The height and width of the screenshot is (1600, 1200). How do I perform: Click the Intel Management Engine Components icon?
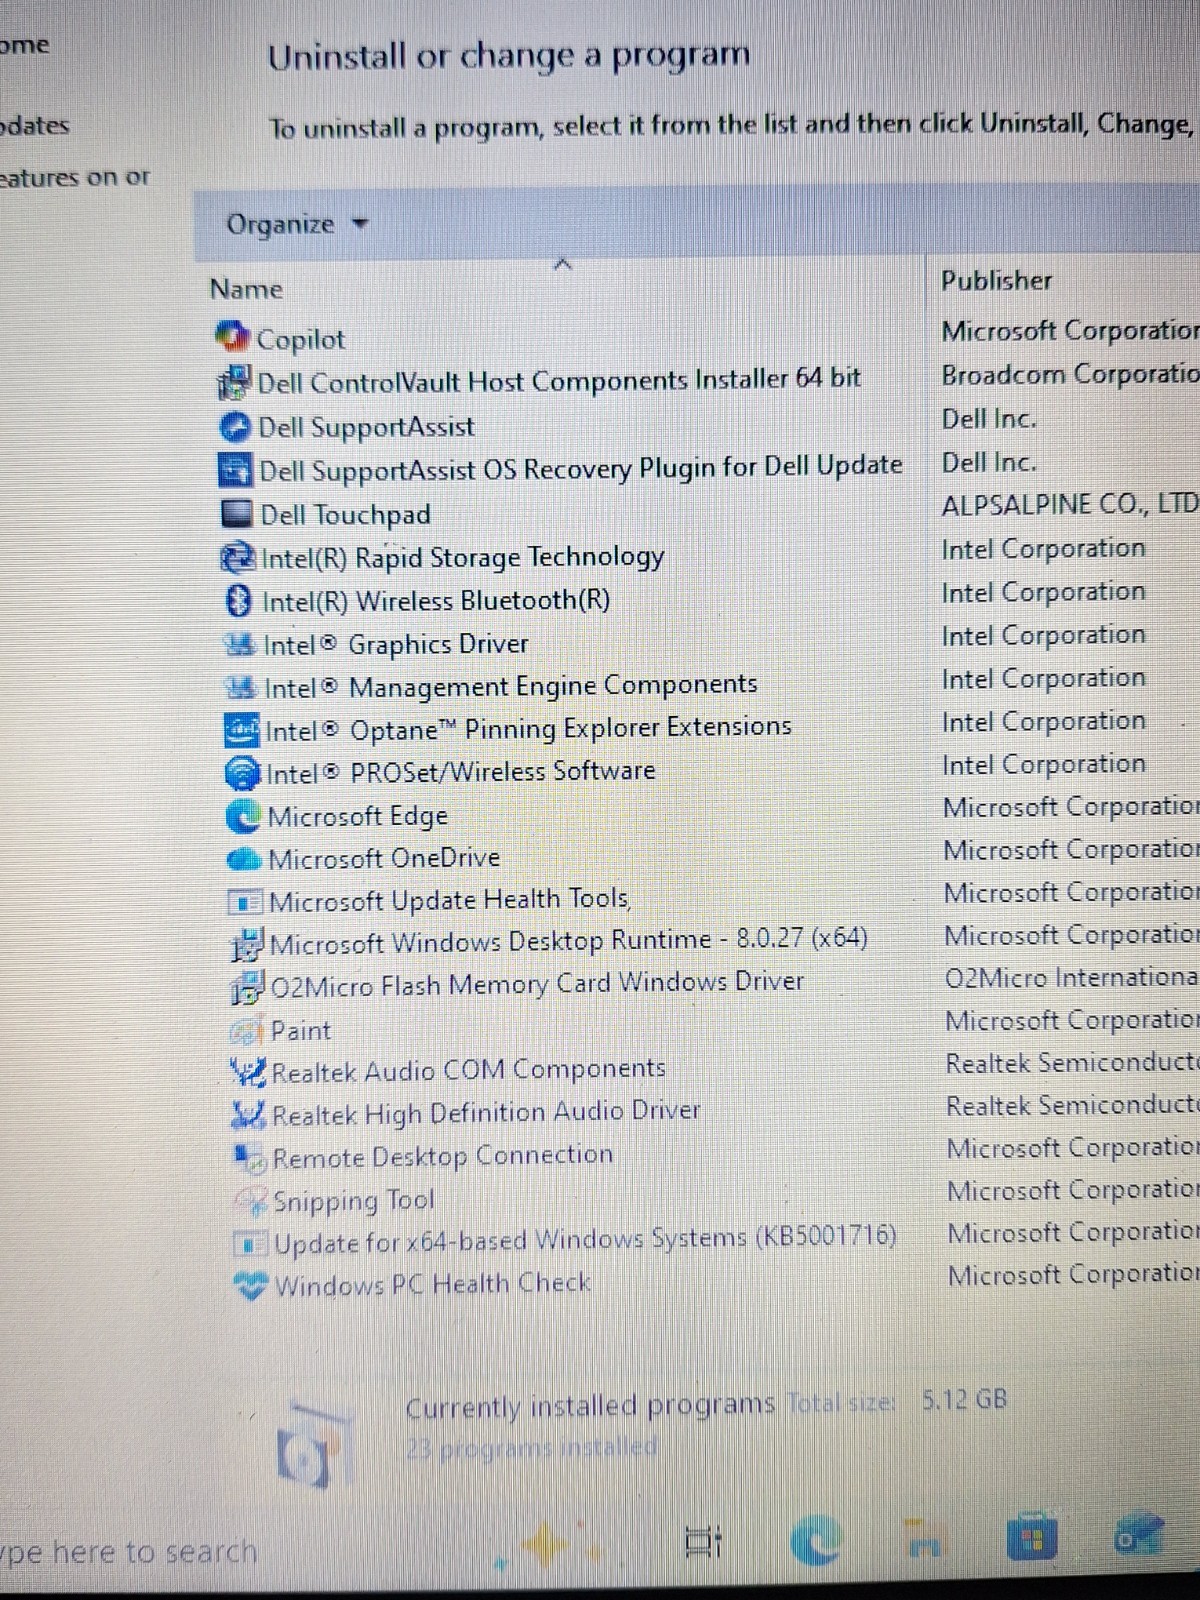click(242, 688)
